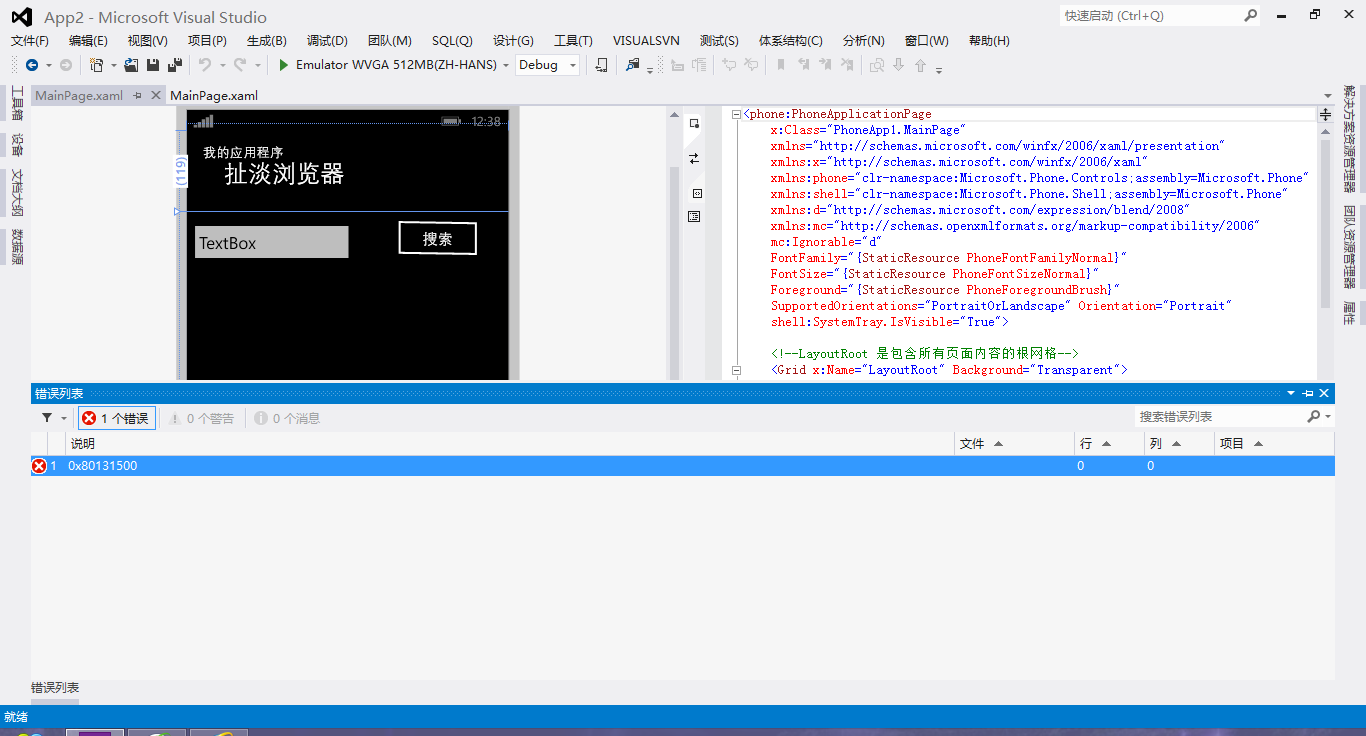Toggle the '1 个错误' errors filter
Image resolution: width=1366 pixels, height=736 pixels.
coord(116,418)
